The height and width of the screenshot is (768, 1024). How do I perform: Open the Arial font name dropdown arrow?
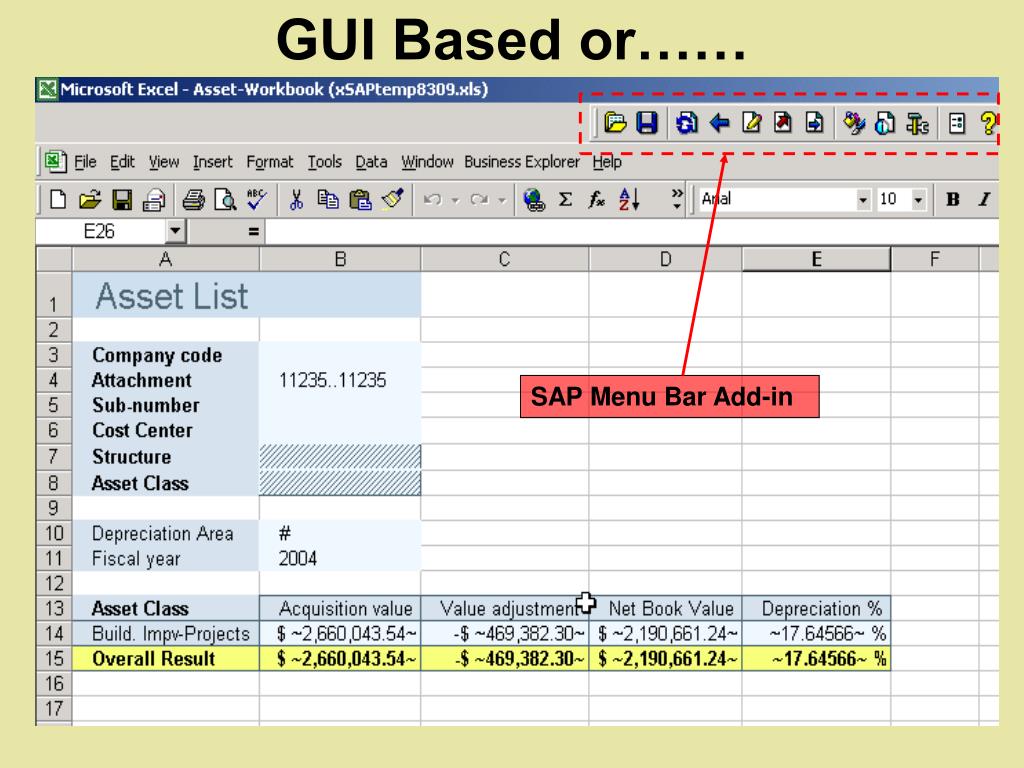pyautogui.click(x=863, y=200)
